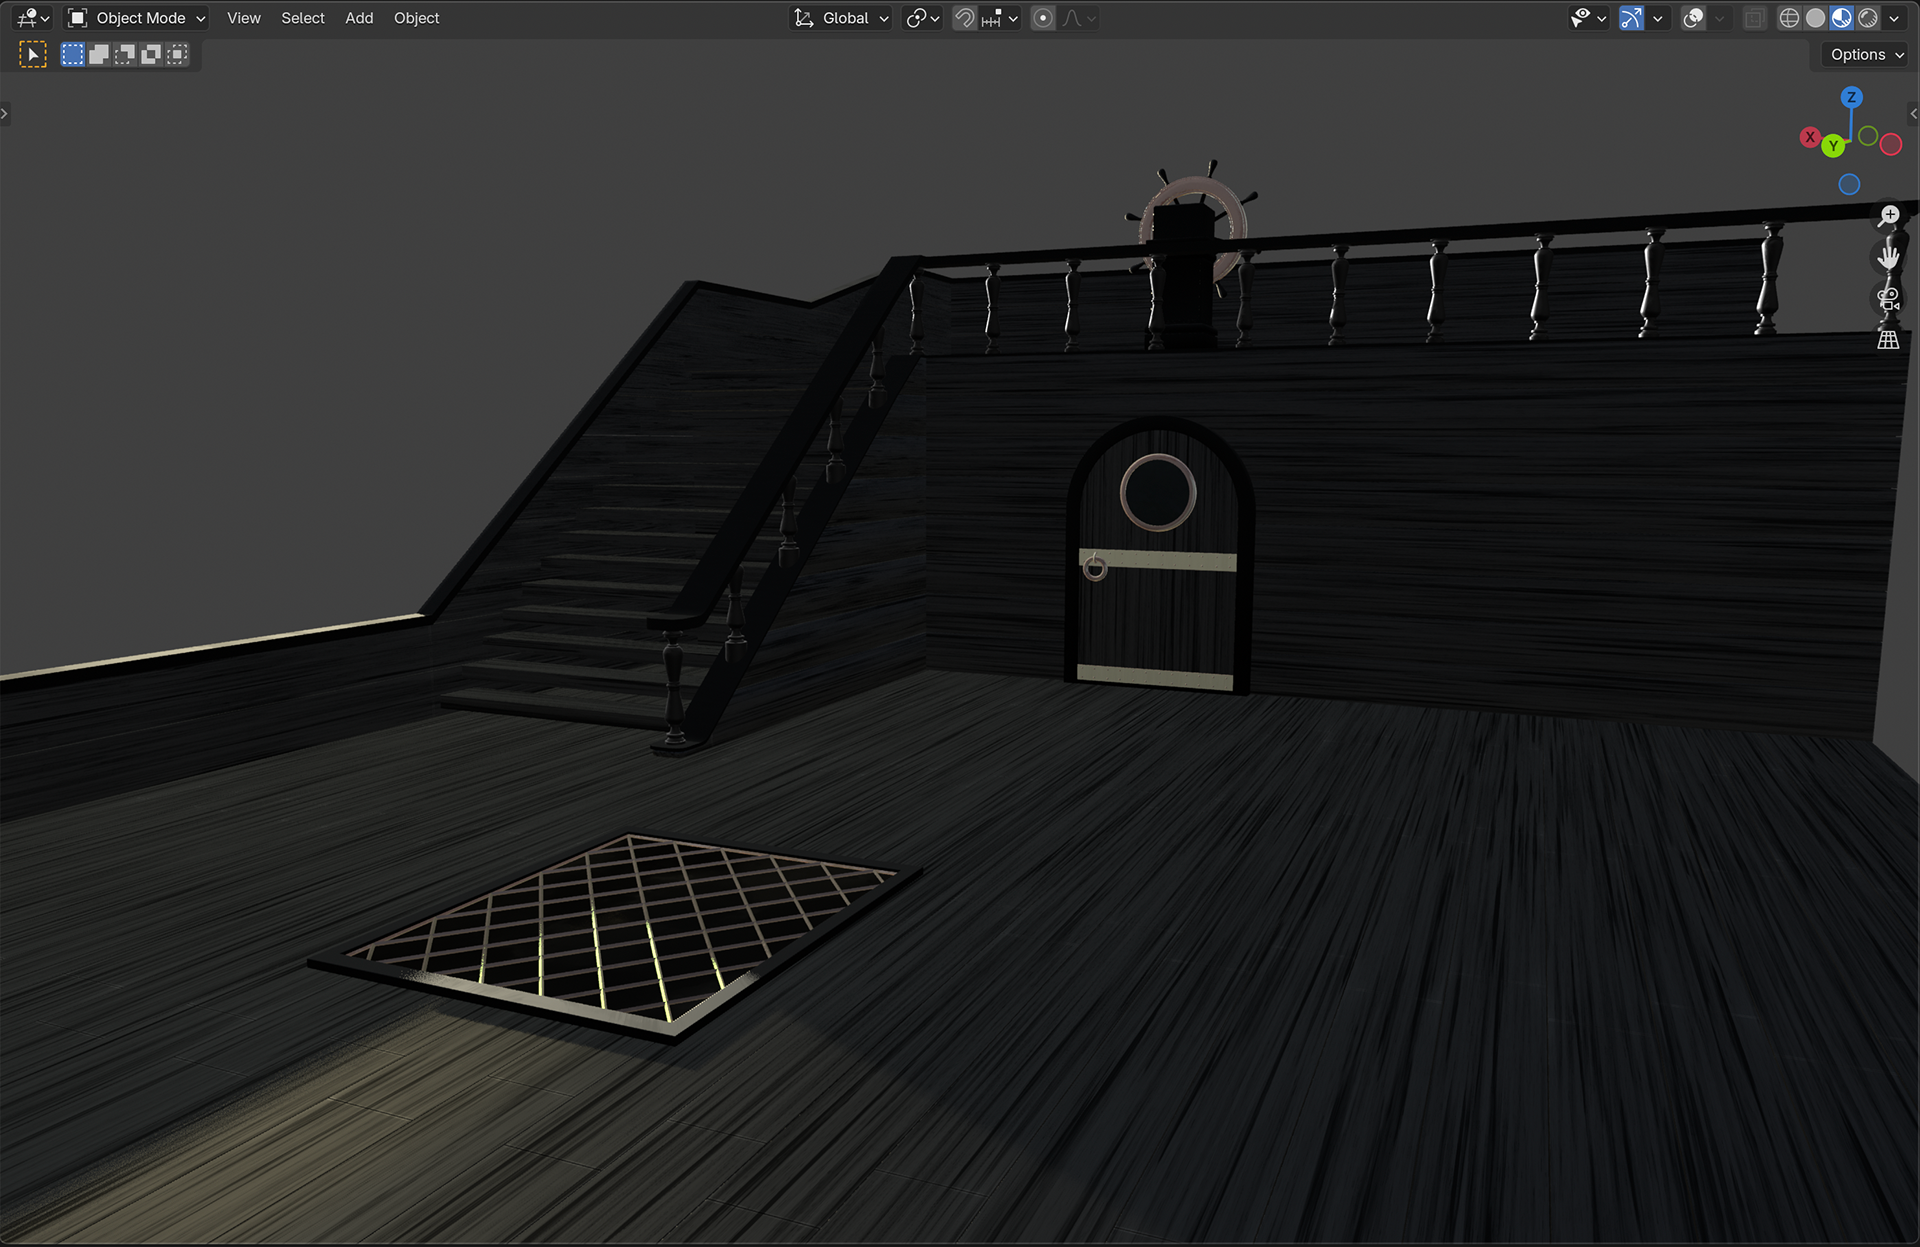This screenshot has height=1247, width=1920.
Task: Toggle viewport overlays
Action: pyautogui.click(x=1693, y=18)
